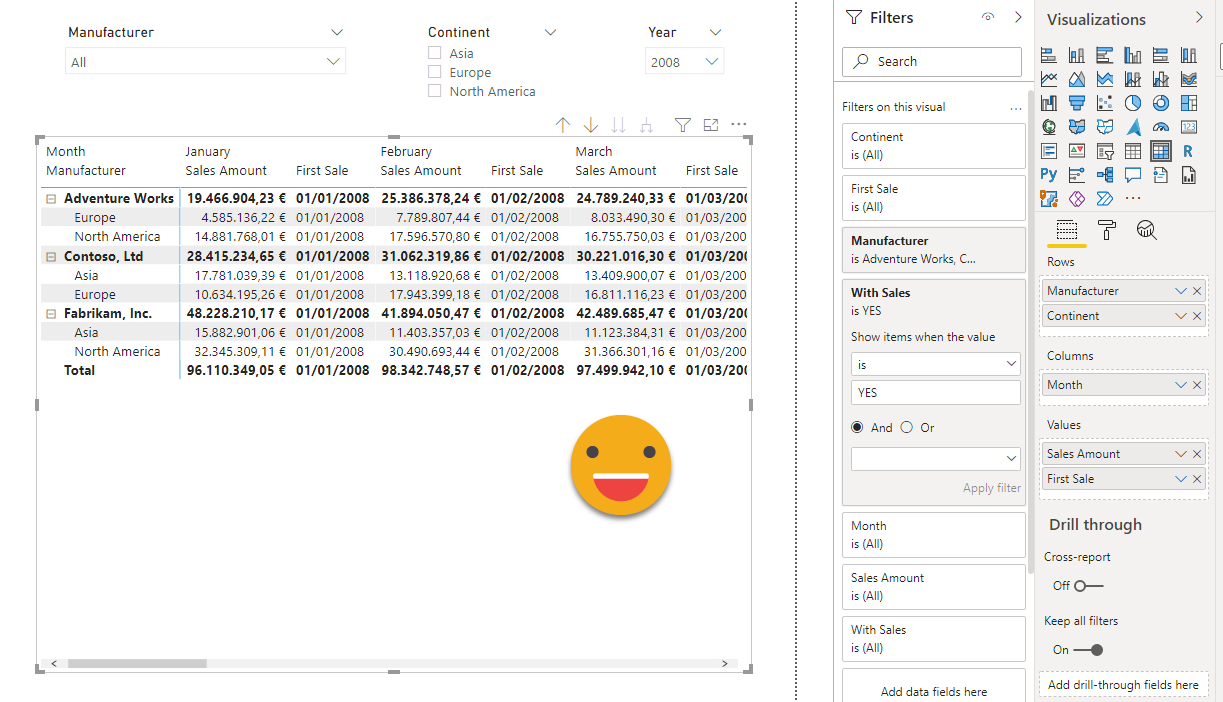Click the drill up arrow above matrix
The image size is (1223, 702).
coord(563,125)
